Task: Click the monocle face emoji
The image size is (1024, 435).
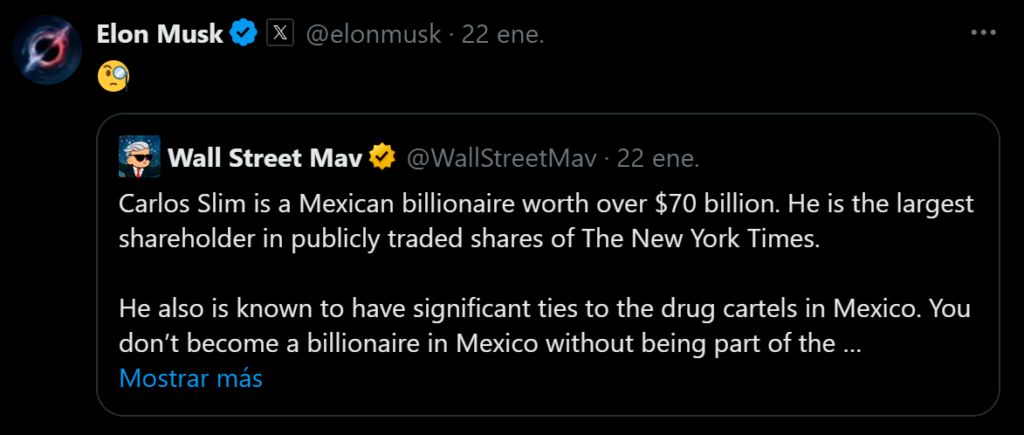Action: 112,78
